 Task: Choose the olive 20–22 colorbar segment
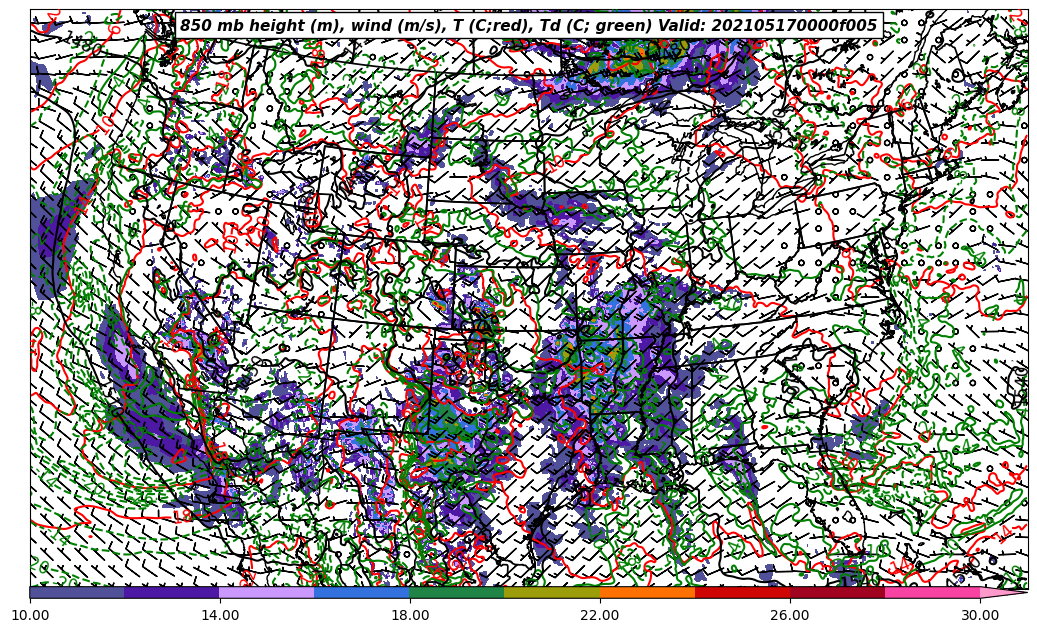(x=552, y=592)
